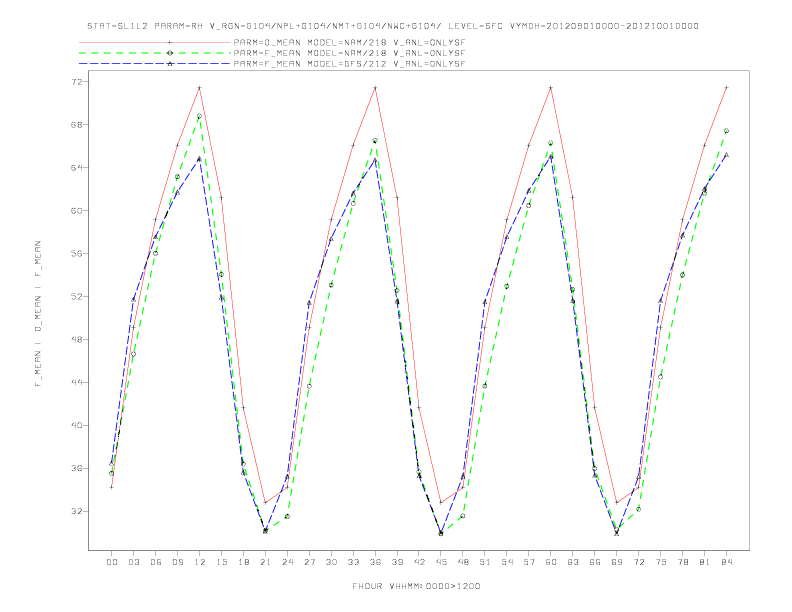Image resolution: width=792 pixels, height=612 pixels.
Task: Click x-axis tick label 39
Action: (398, 562)
